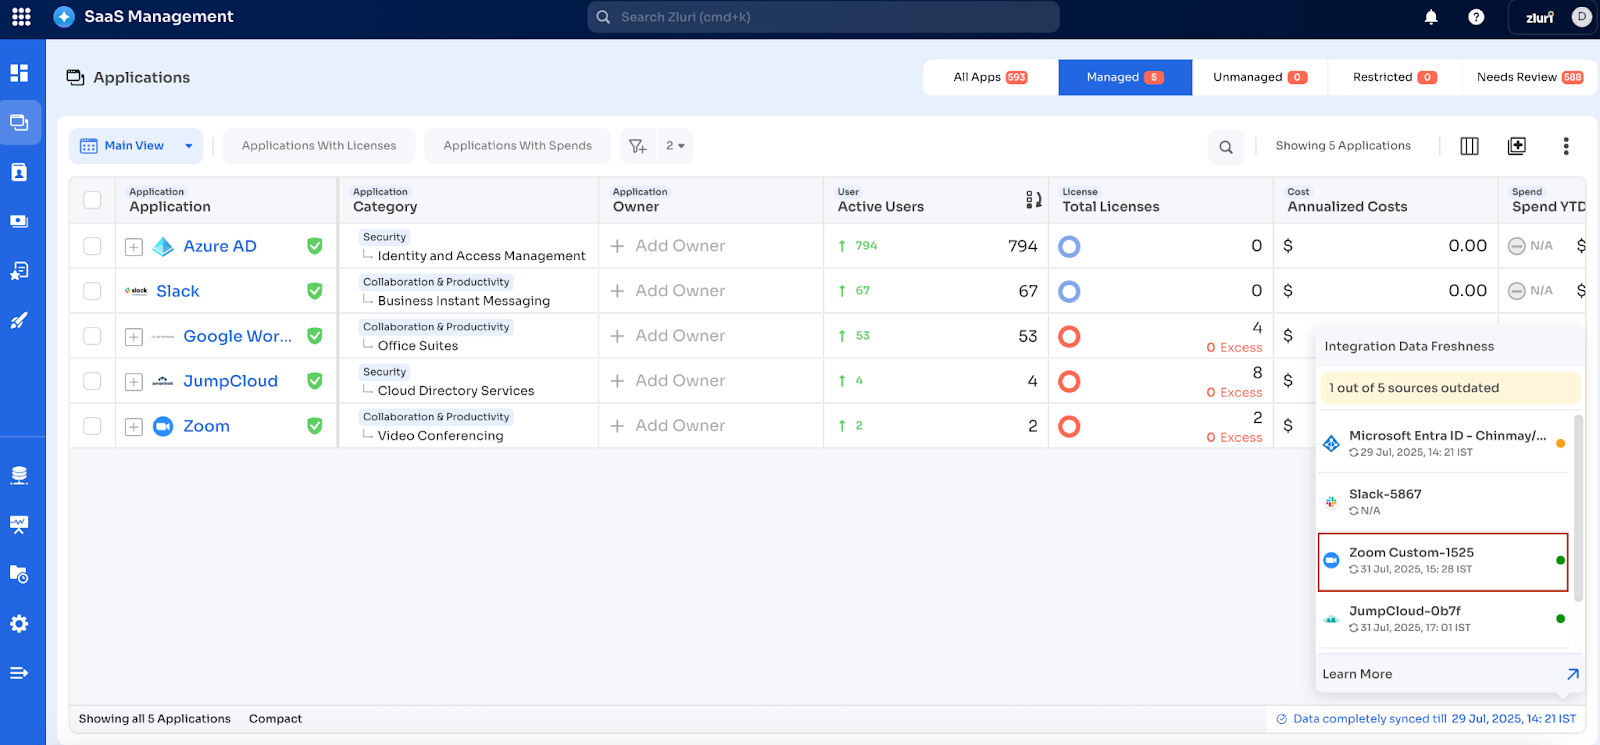Click the Learn More link

point(1357,674)
